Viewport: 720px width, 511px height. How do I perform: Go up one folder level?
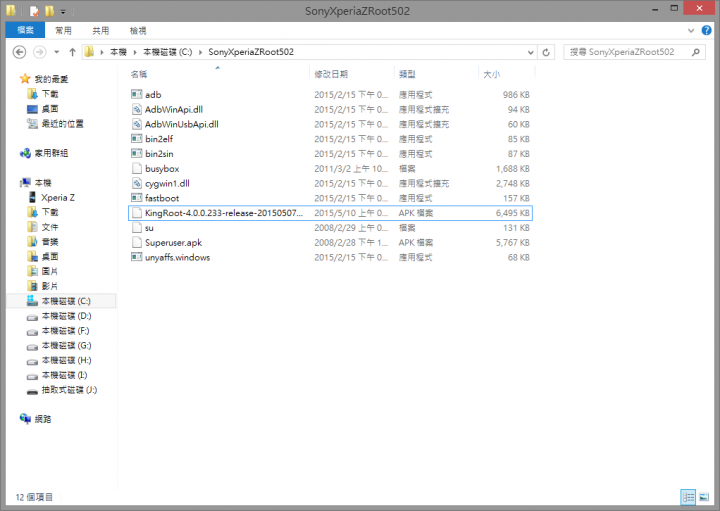coord(72,52)
